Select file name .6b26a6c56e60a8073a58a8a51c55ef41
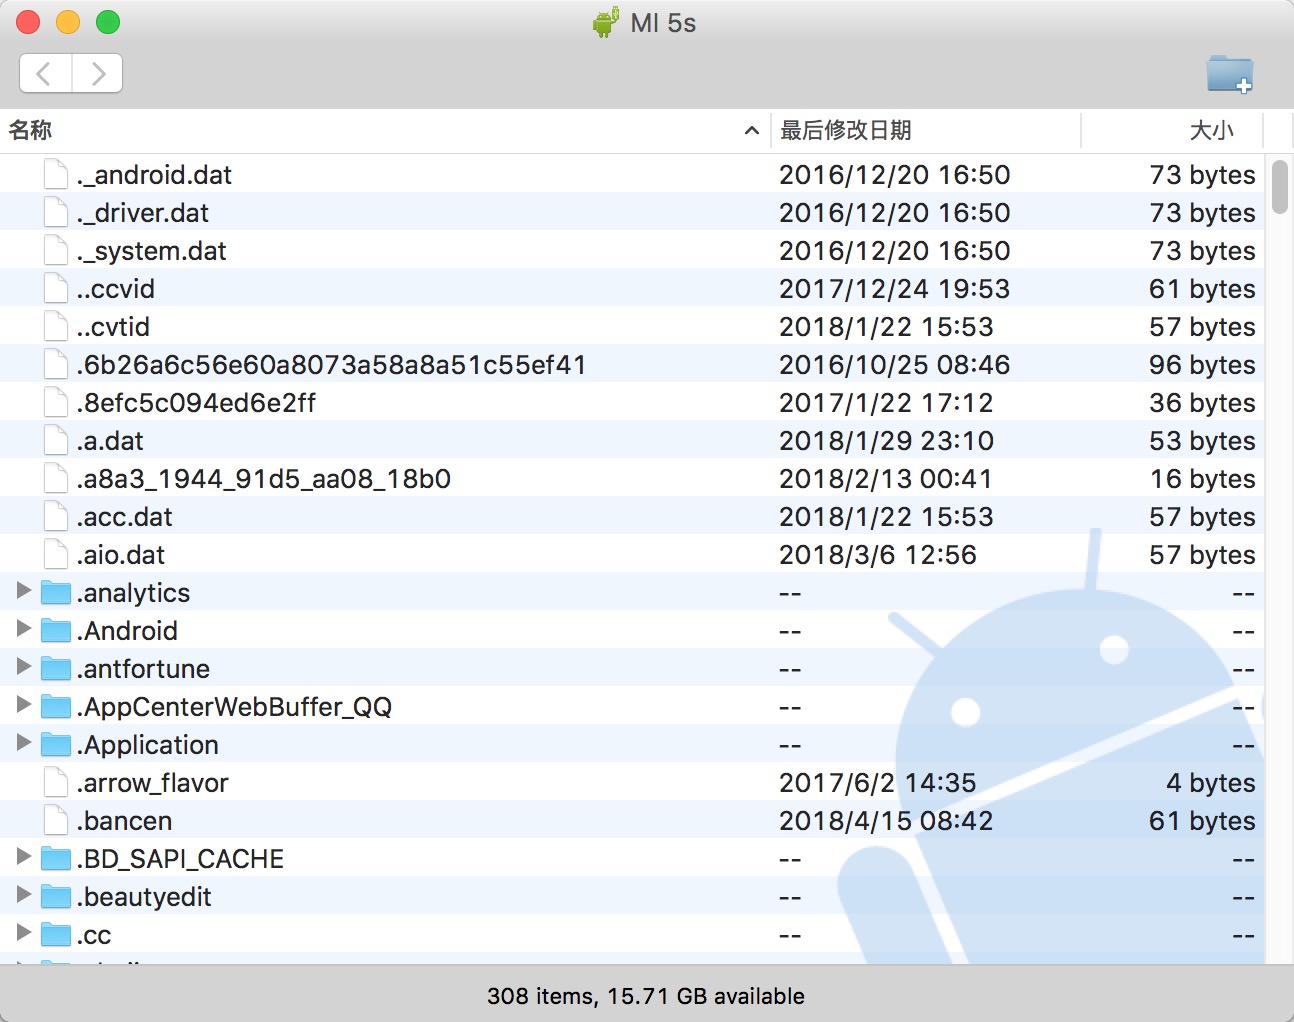 (x=332, y=365)
